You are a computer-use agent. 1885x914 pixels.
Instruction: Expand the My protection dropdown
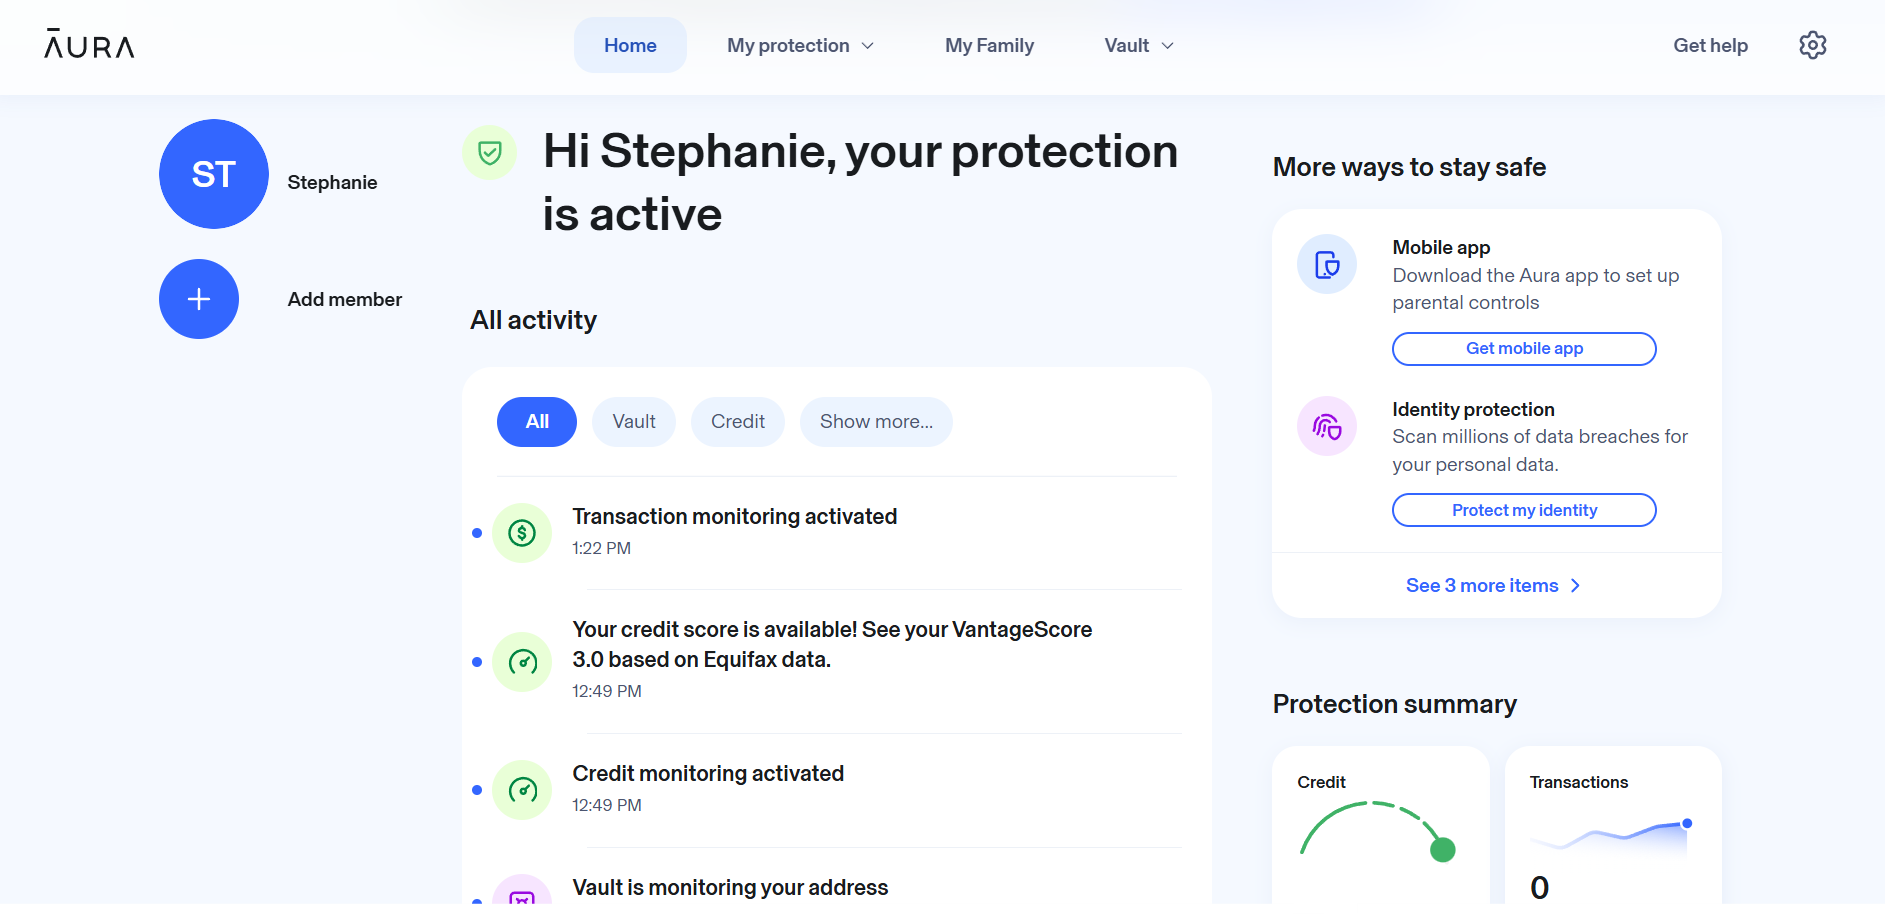(x=800, y=45)
